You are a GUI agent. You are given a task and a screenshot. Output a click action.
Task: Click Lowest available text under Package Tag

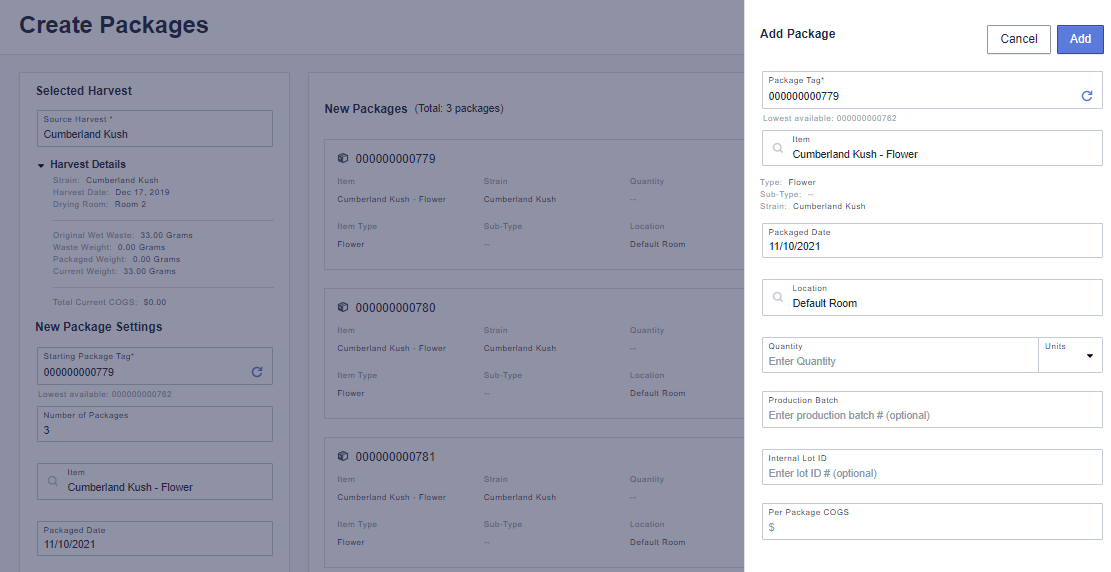[830, 118]
